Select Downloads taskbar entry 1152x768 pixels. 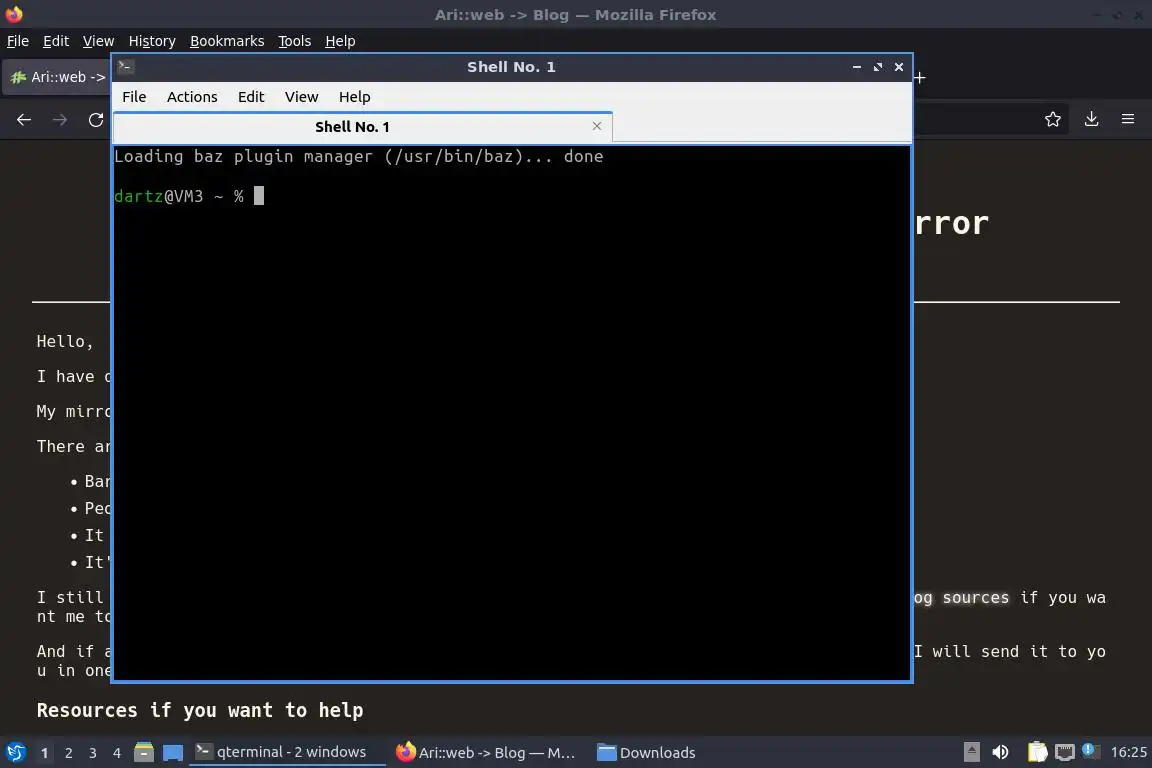click(x=647, y=752)
